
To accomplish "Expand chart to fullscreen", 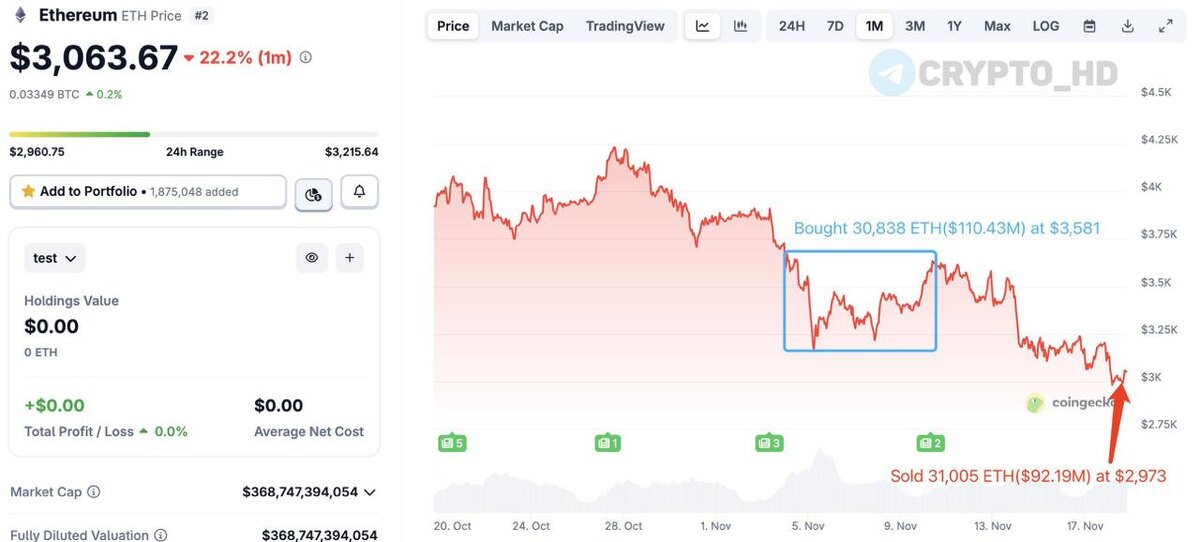I will point(1166,26).
